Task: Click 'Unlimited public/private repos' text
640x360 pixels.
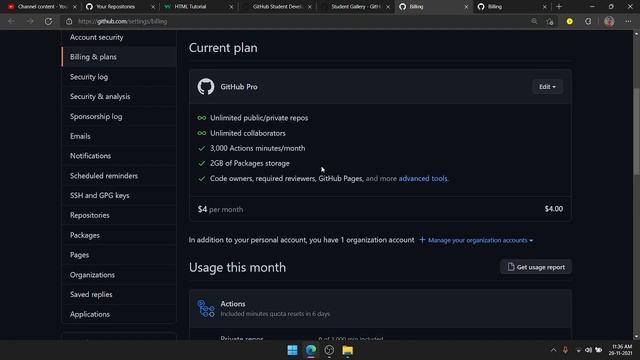Action: (x=259, y=118)
